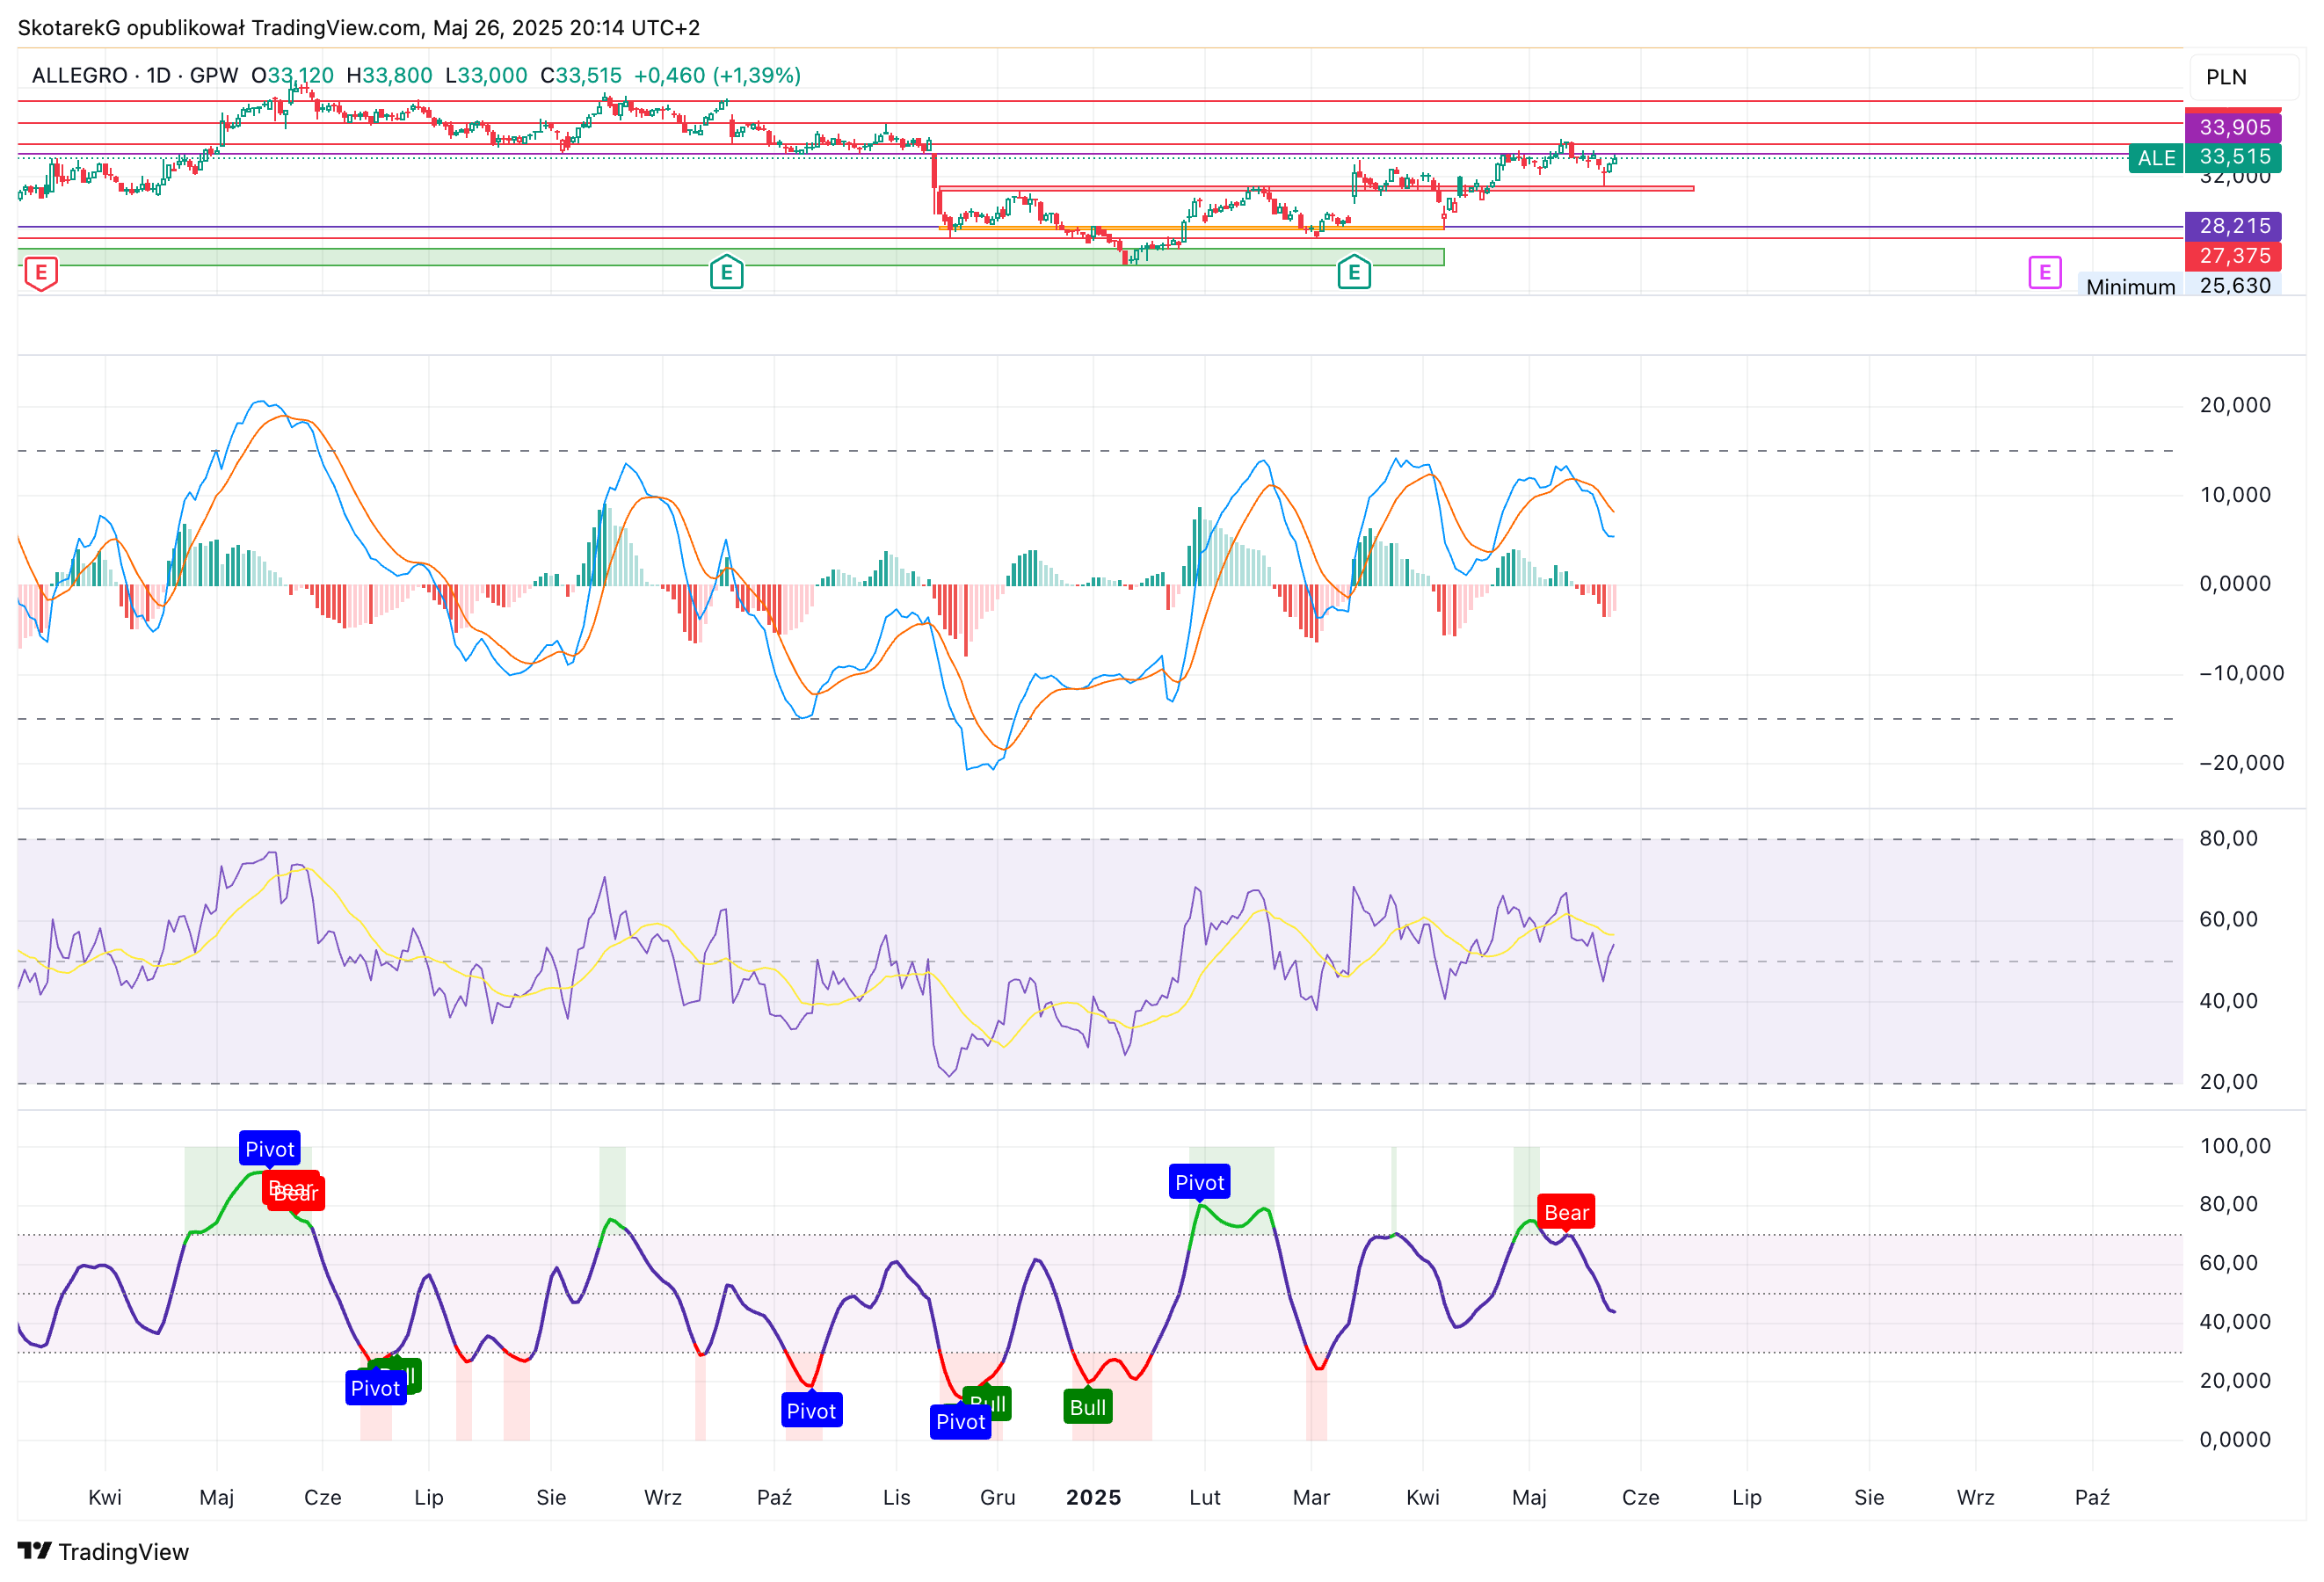Click the 100,00 label on the bottom oscillator axis

[2234, 1146]
